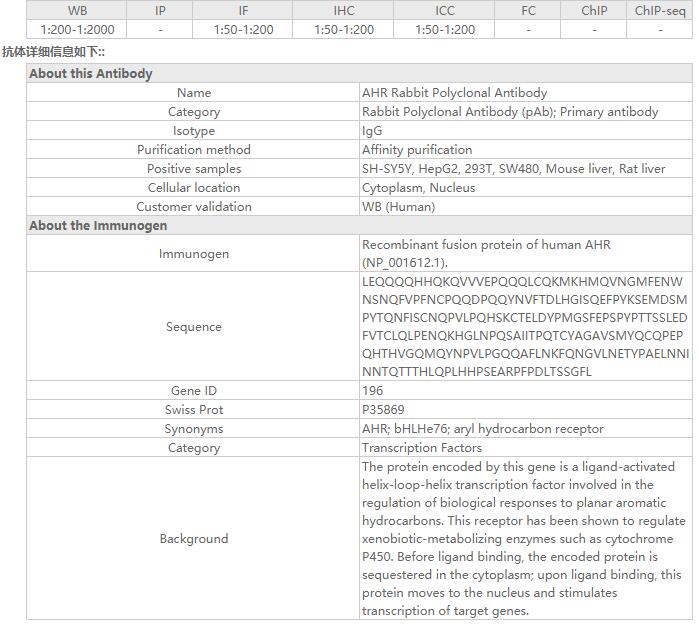Click the Gene ID value 196
The height and width of the screenshot is (626, 699).
coord(372,391)
